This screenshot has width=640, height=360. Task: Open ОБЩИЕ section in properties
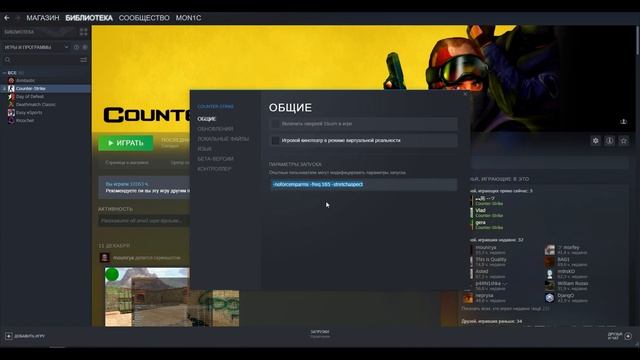(207, 119)
